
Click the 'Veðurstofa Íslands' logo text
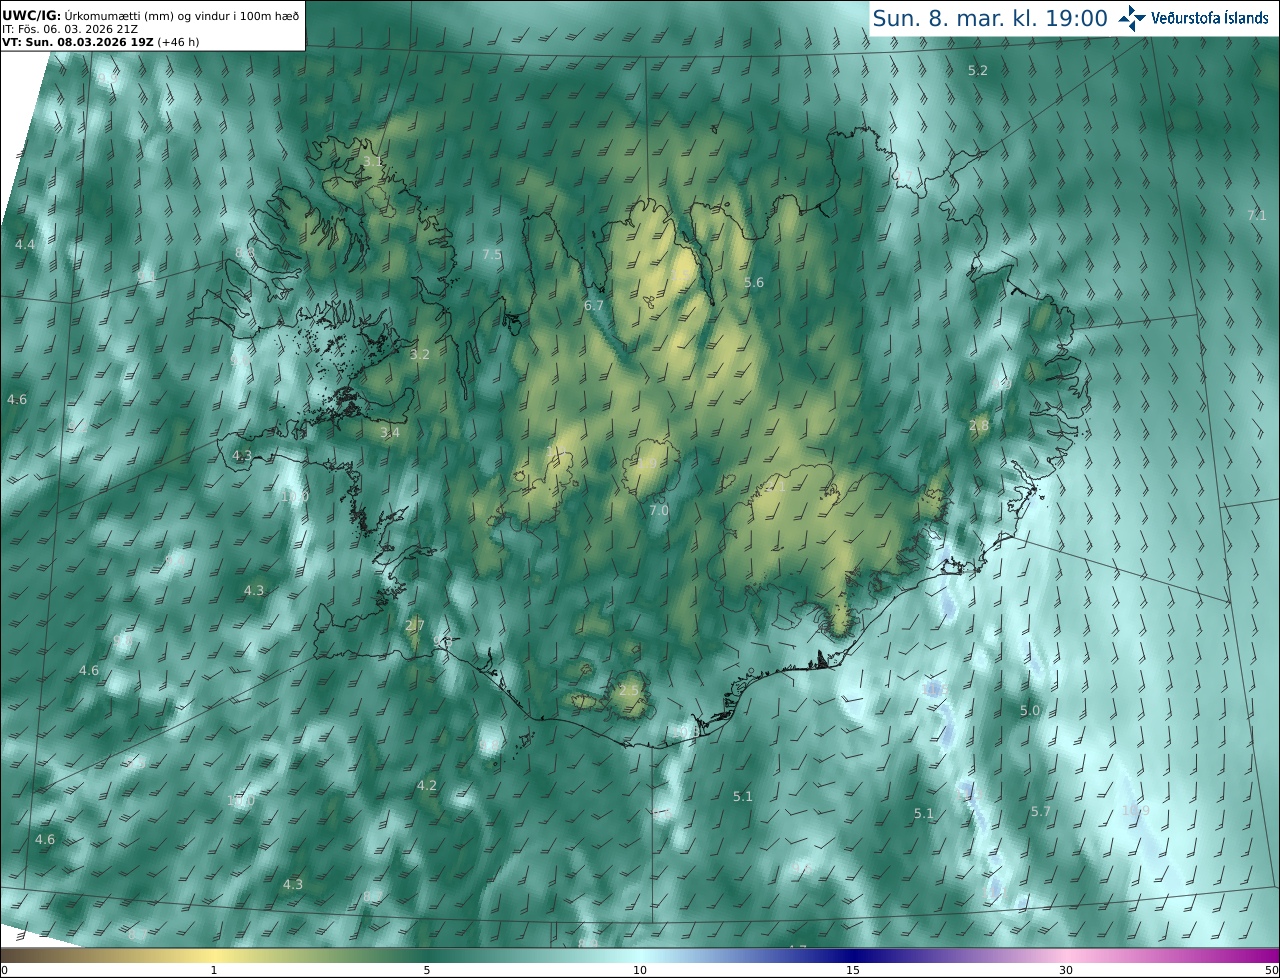click(1210, 18)
